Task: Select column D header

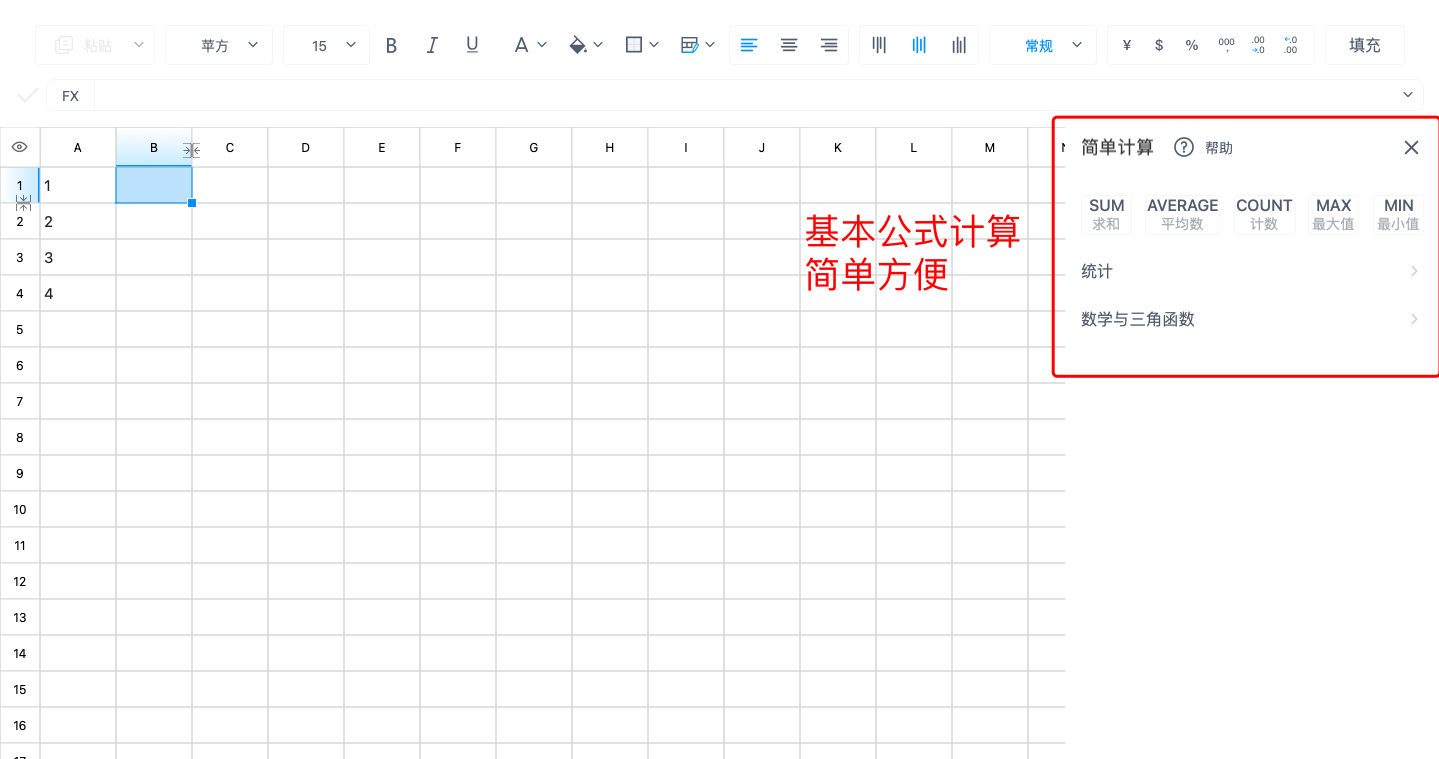Action: (306, 147)
